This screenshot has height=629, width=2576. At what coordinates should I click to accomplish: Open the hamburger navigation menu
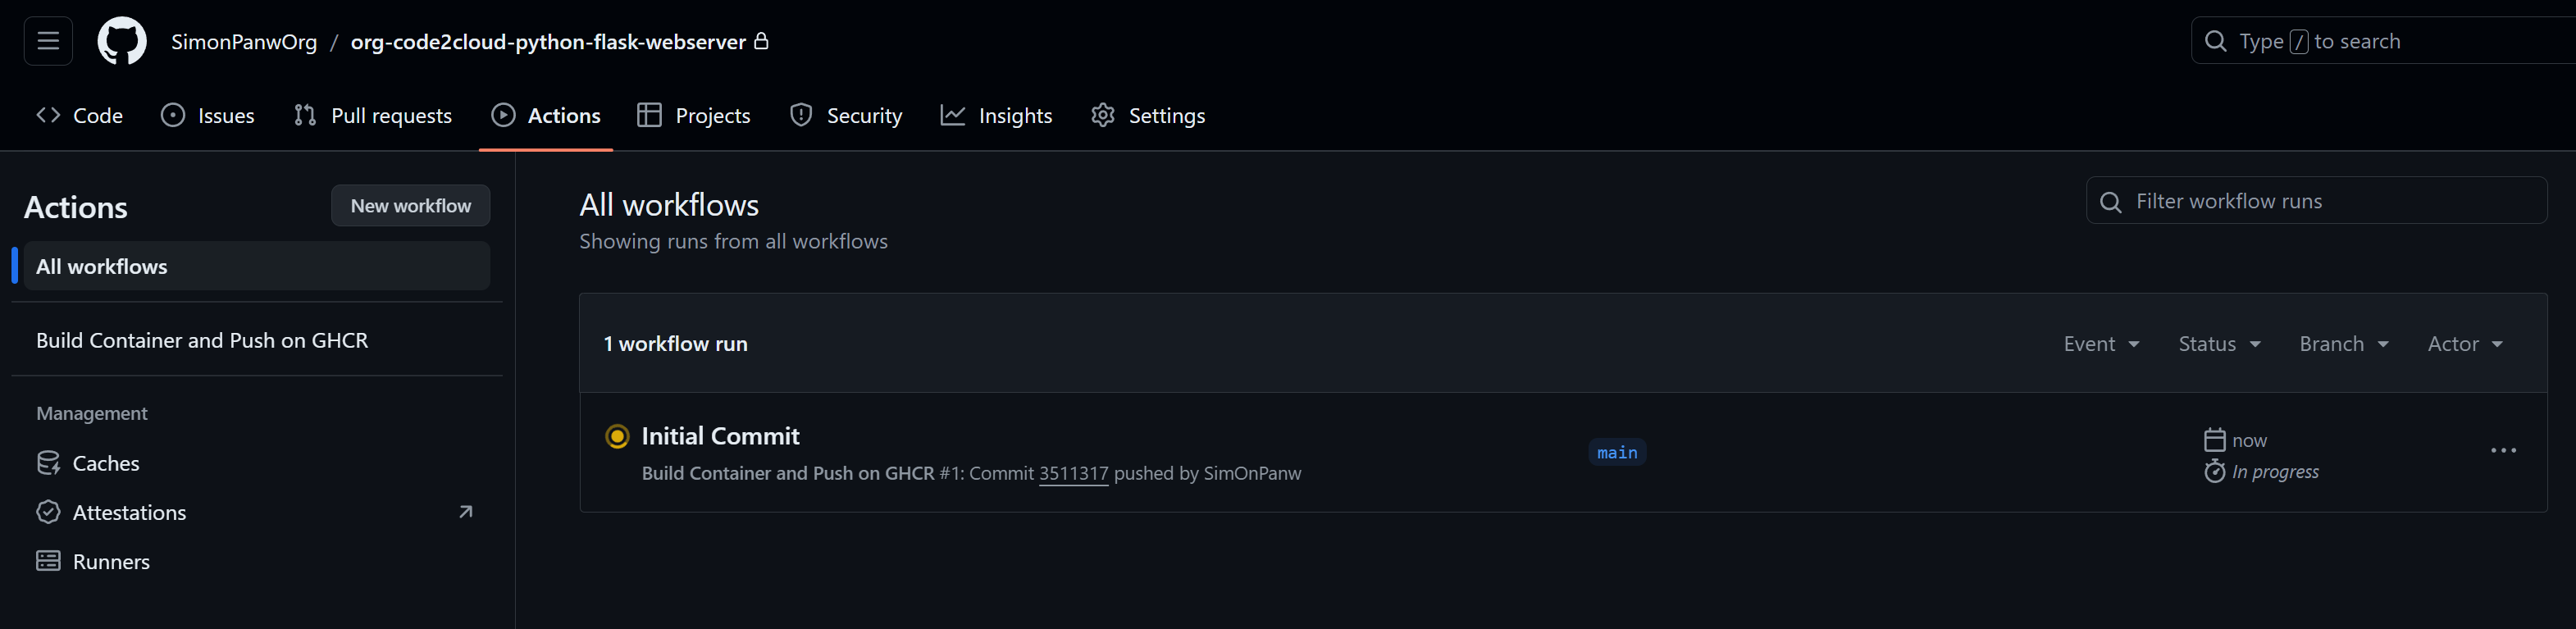coord(48,41)
